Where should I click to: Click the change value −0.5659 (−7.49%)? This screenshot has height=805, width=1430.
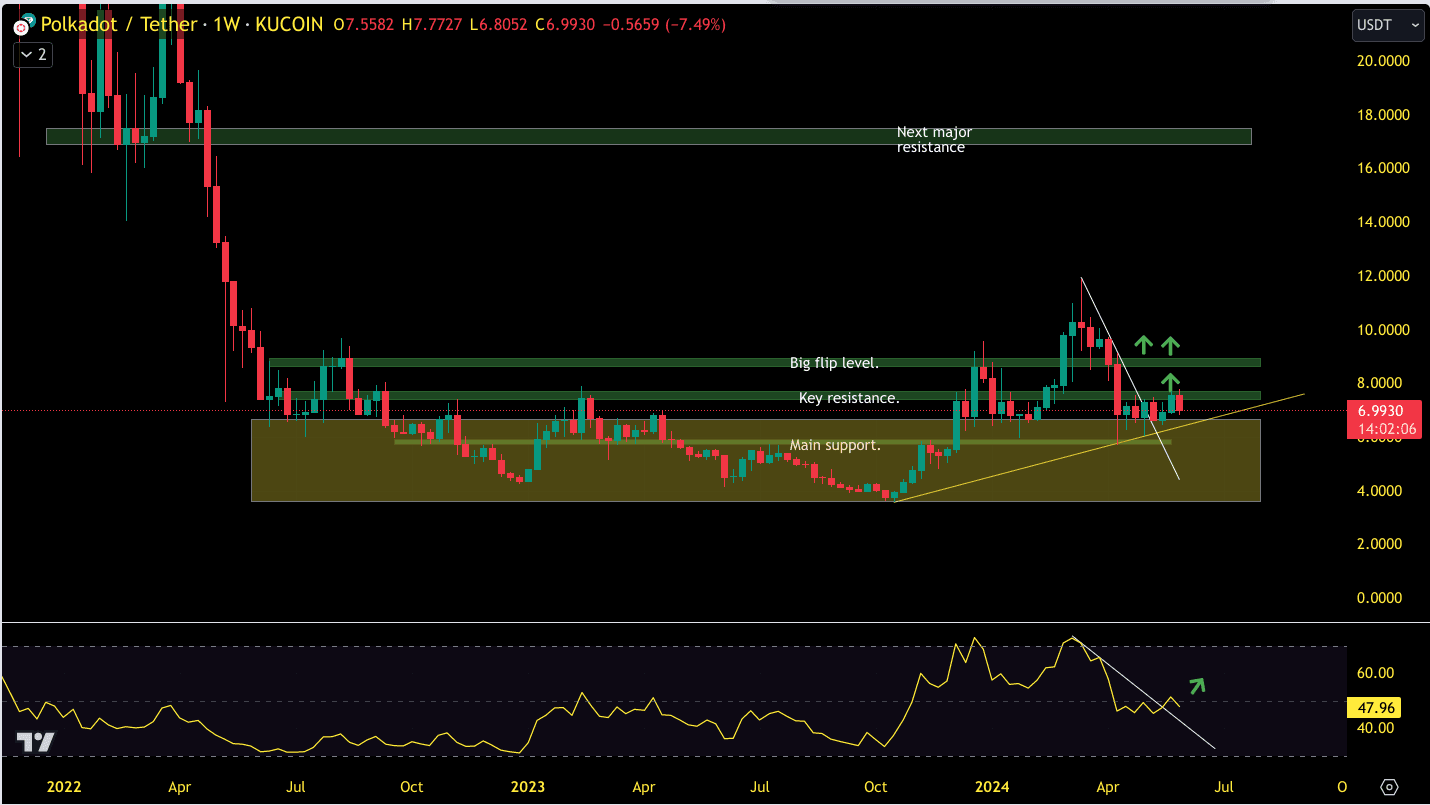pyautogui.click(x=665, y=24)
